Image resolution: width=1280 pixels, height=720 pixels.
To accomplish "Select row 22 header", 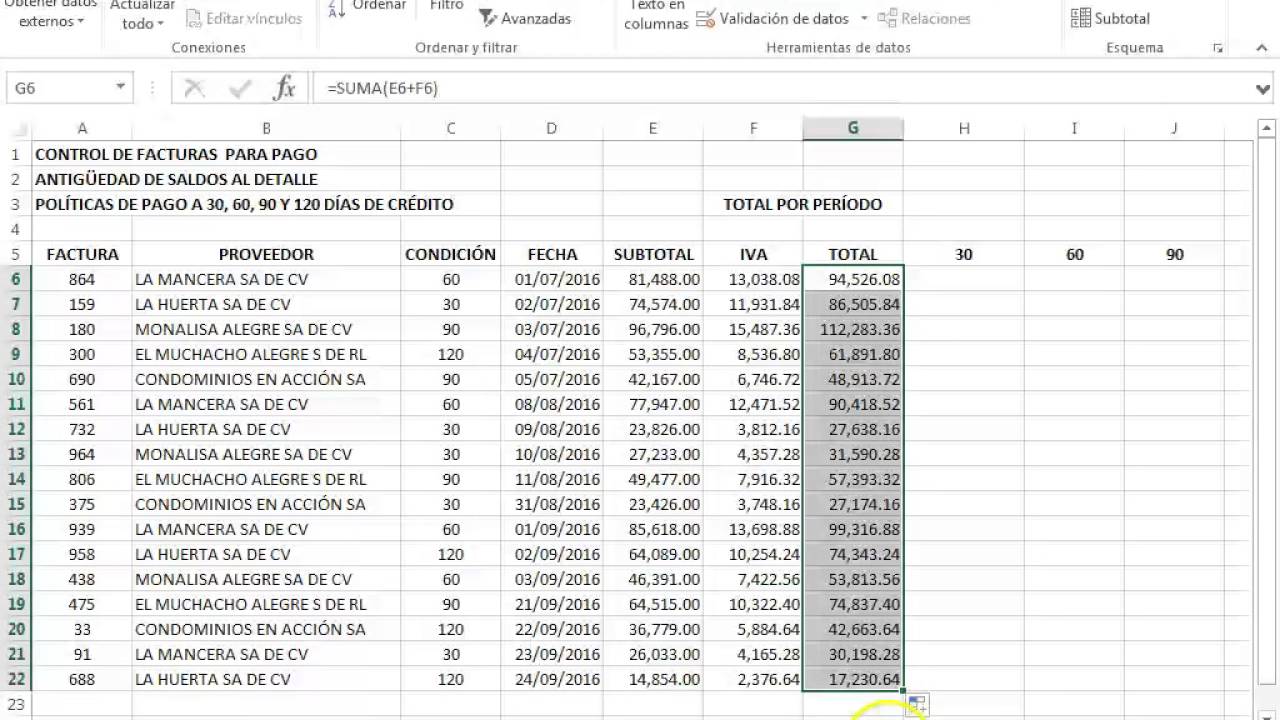I will coord(16,679).
